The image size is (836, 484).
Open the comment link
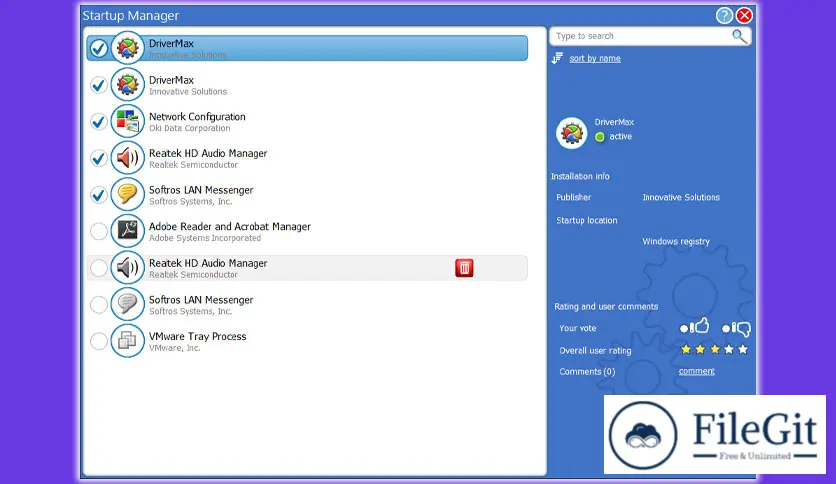coord(696,371)
